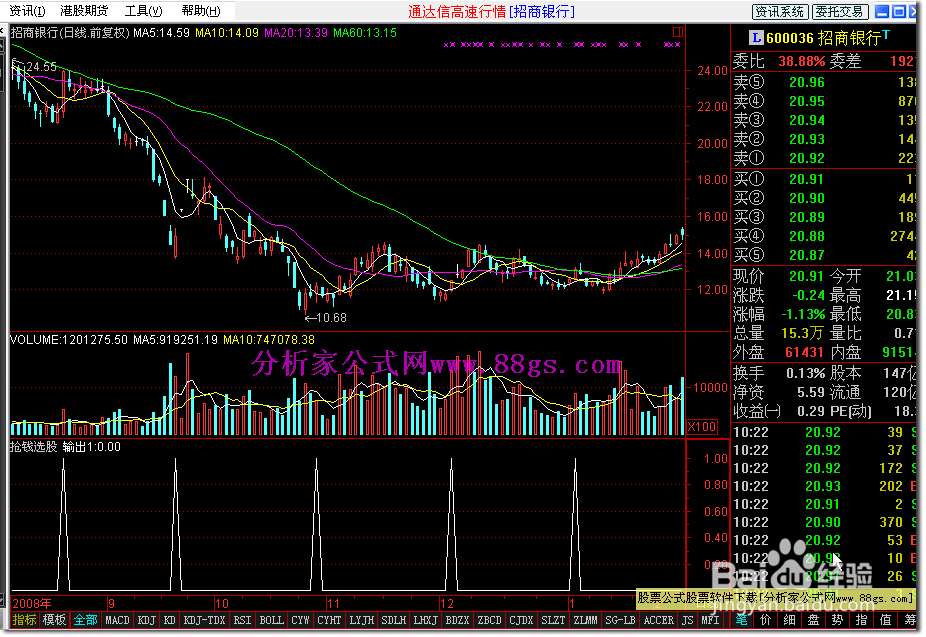926x637 pixels.
Task: Click the 卖① price 20.92
Action: [807, 158]
